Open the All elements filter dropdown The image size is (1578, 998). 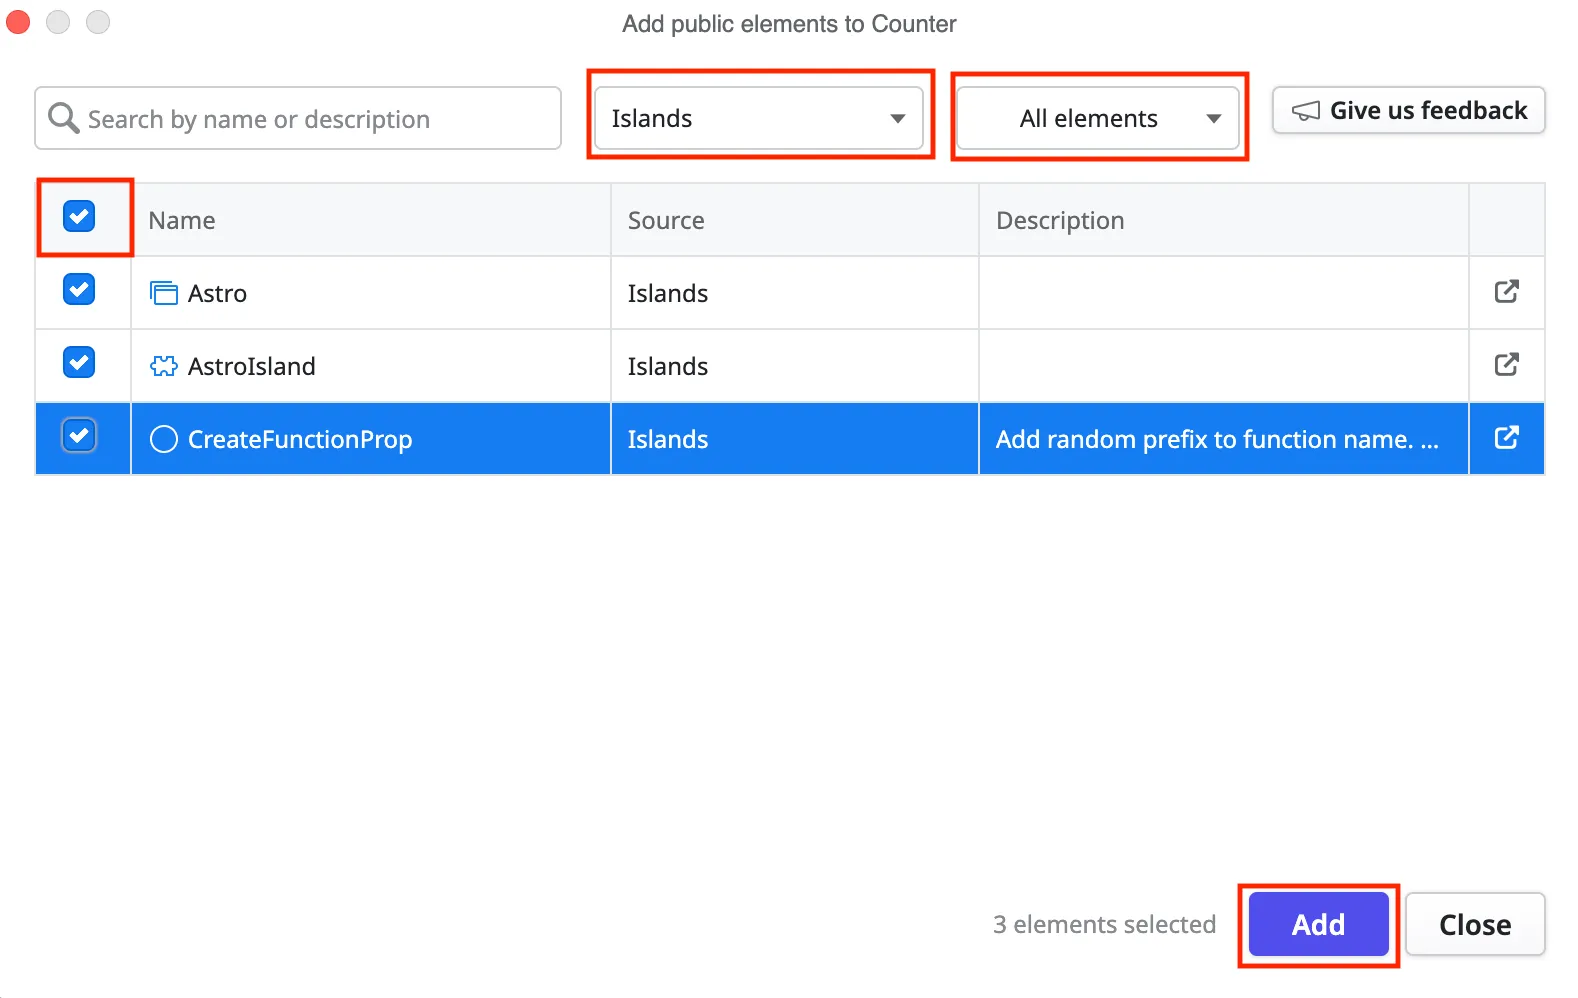(1098, 118)
